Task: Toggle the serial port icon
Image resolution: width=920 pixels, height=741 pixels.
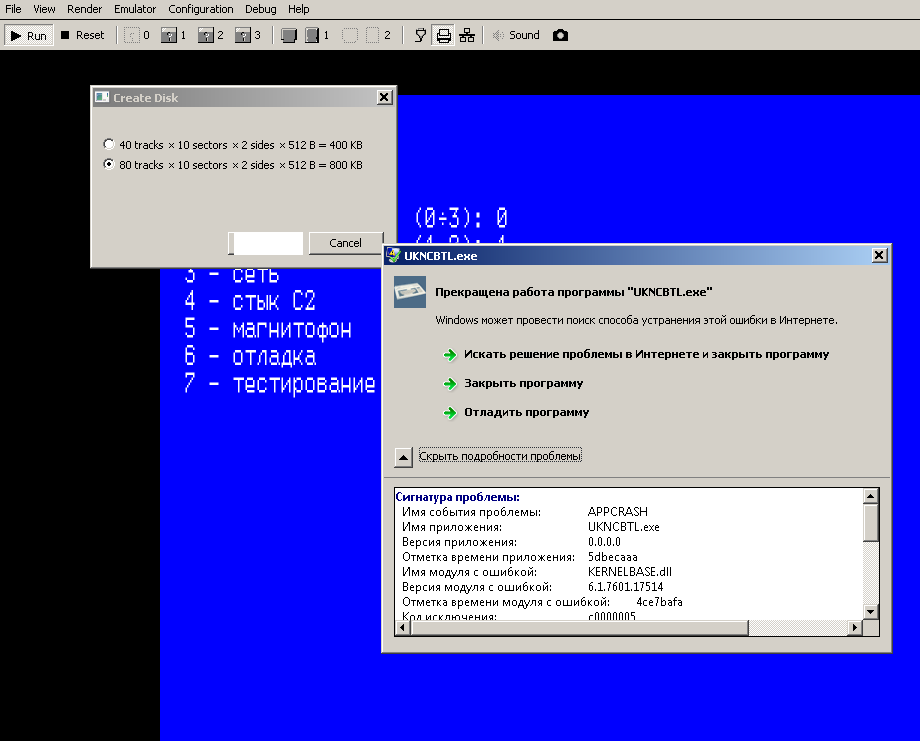Action: tap(420, 35)
